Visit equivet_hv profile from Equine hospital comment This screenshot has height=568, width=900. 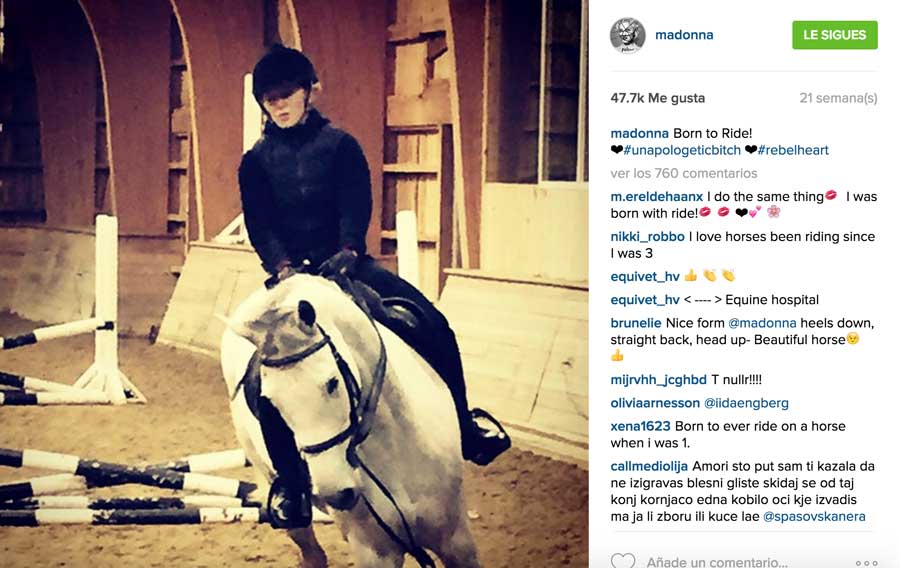click(645, 300)
